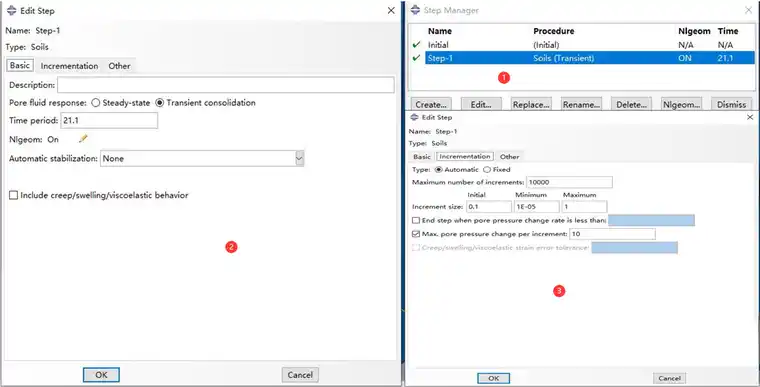
Task: Click green checkmark beside Initial step
Action: tap(416, 45)
